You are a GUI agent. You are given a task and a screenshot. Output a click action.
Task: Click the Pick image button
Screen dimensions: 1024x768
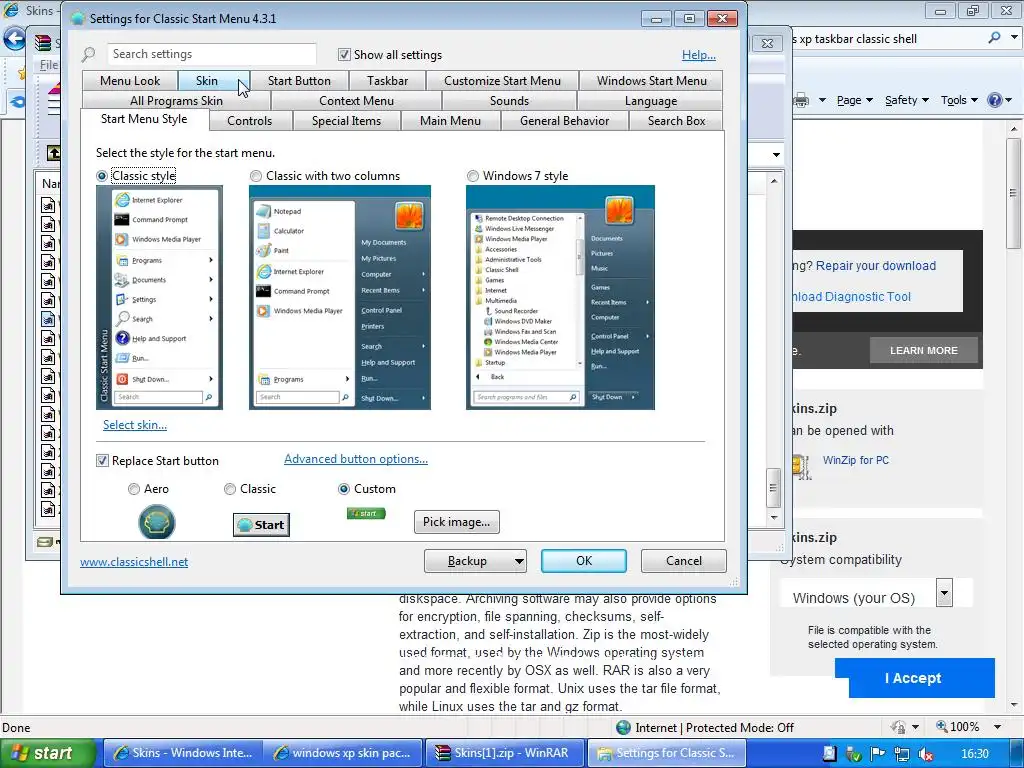pyautogui.click(x=456, y=522)
